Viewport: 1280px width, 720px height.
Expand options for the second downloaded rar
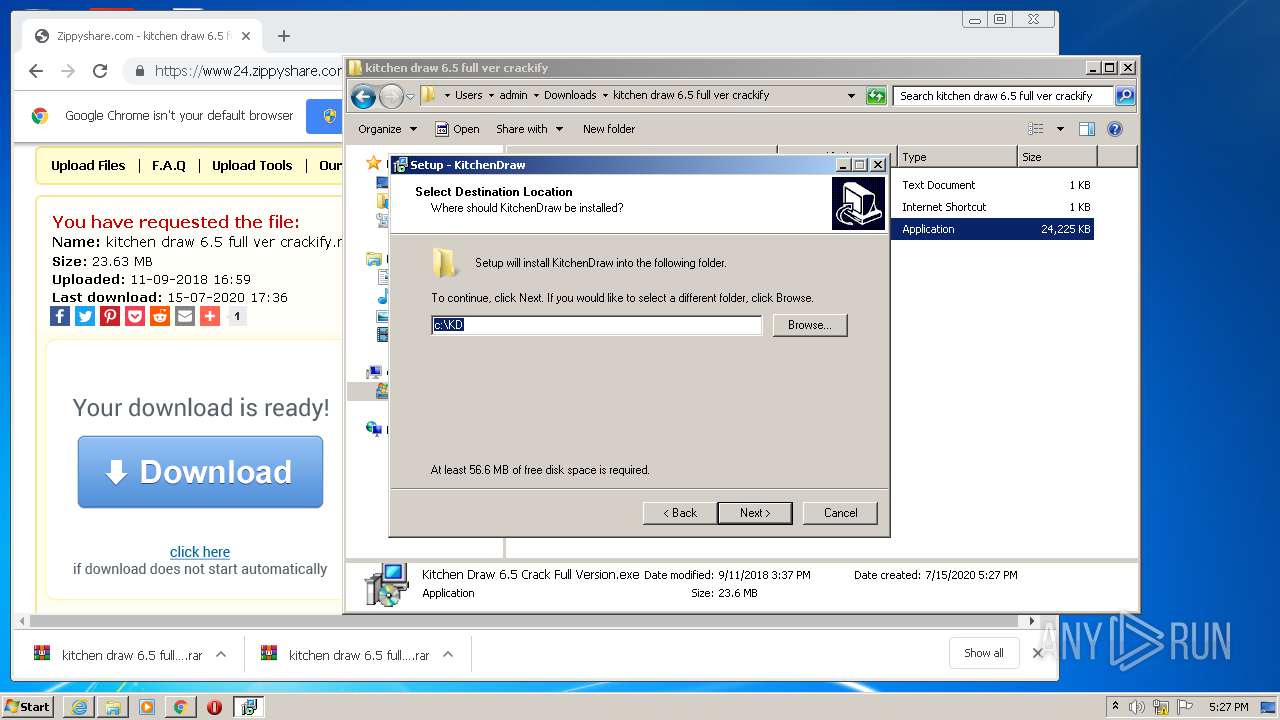click(x=448, y=655)
